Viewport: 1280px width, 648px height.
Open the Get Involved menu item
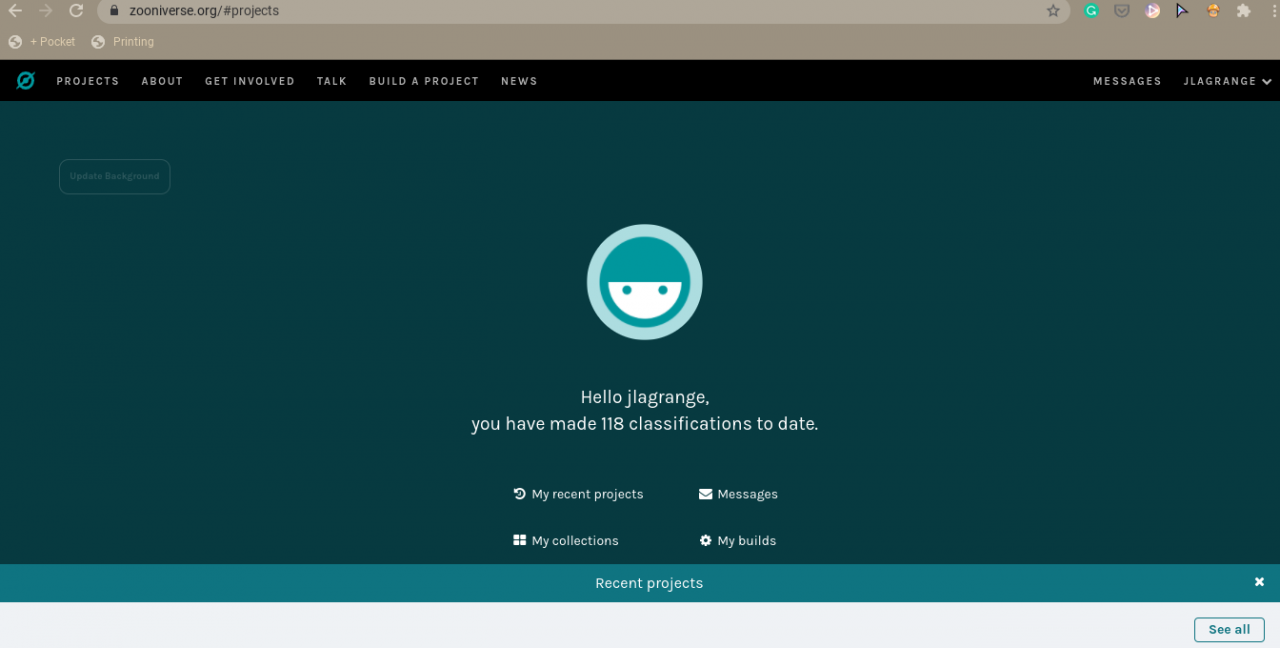tap(250, 81)
